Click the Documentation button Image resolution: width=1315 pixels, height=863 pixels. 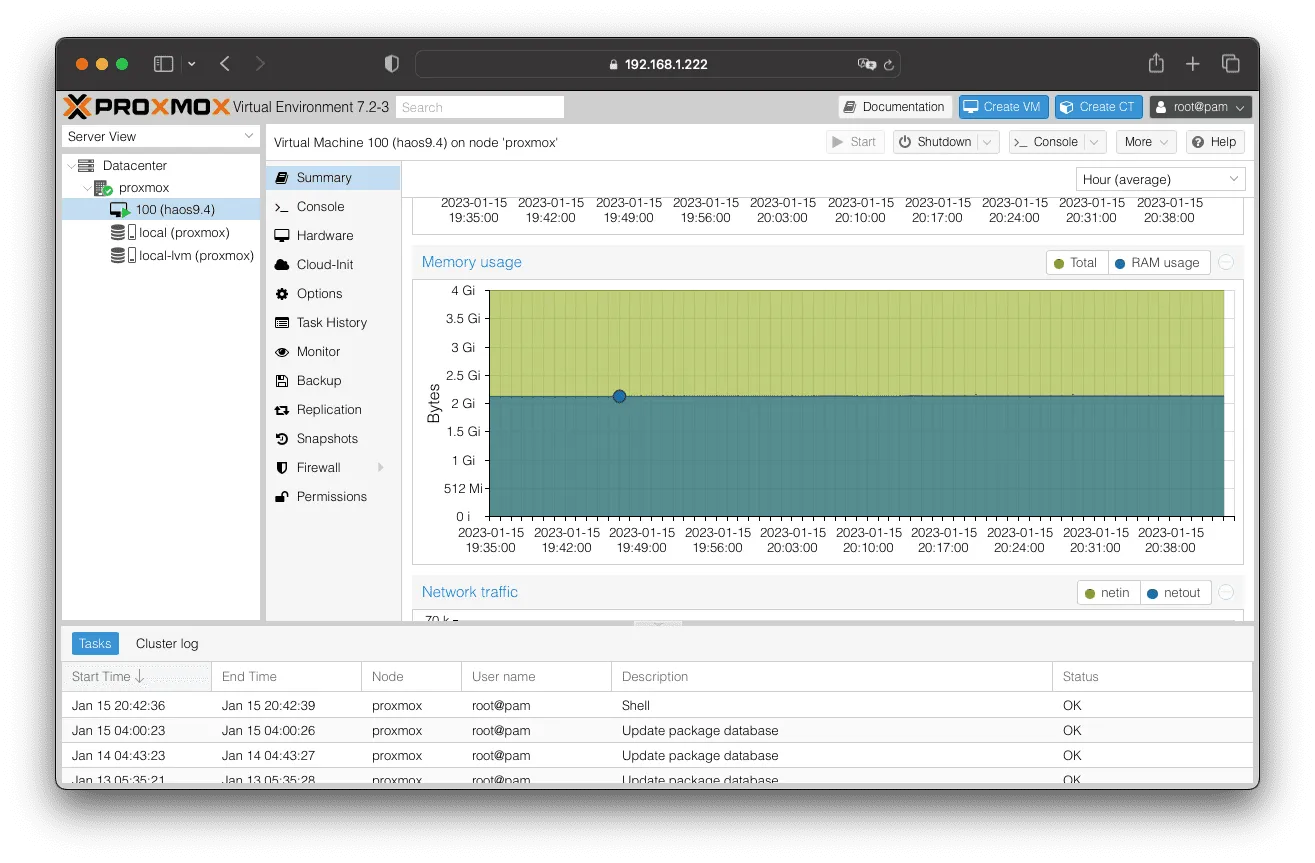894,107
